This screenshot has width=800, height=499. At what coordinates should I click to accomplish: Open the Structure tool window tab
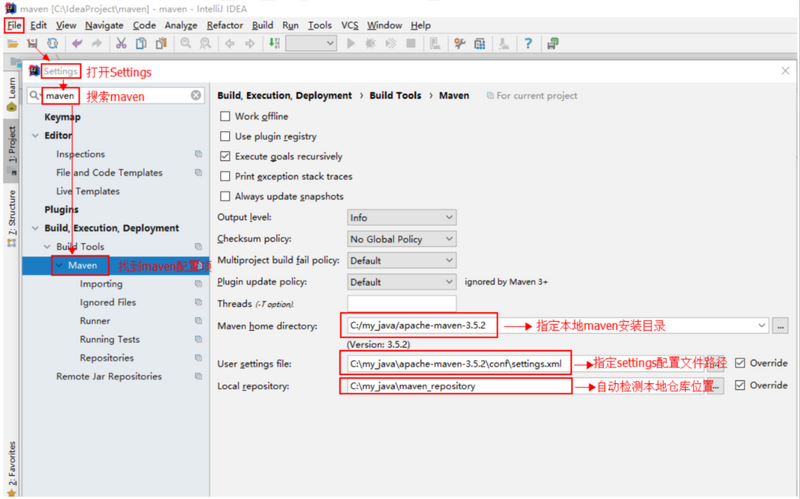click(x=11, y=219)
